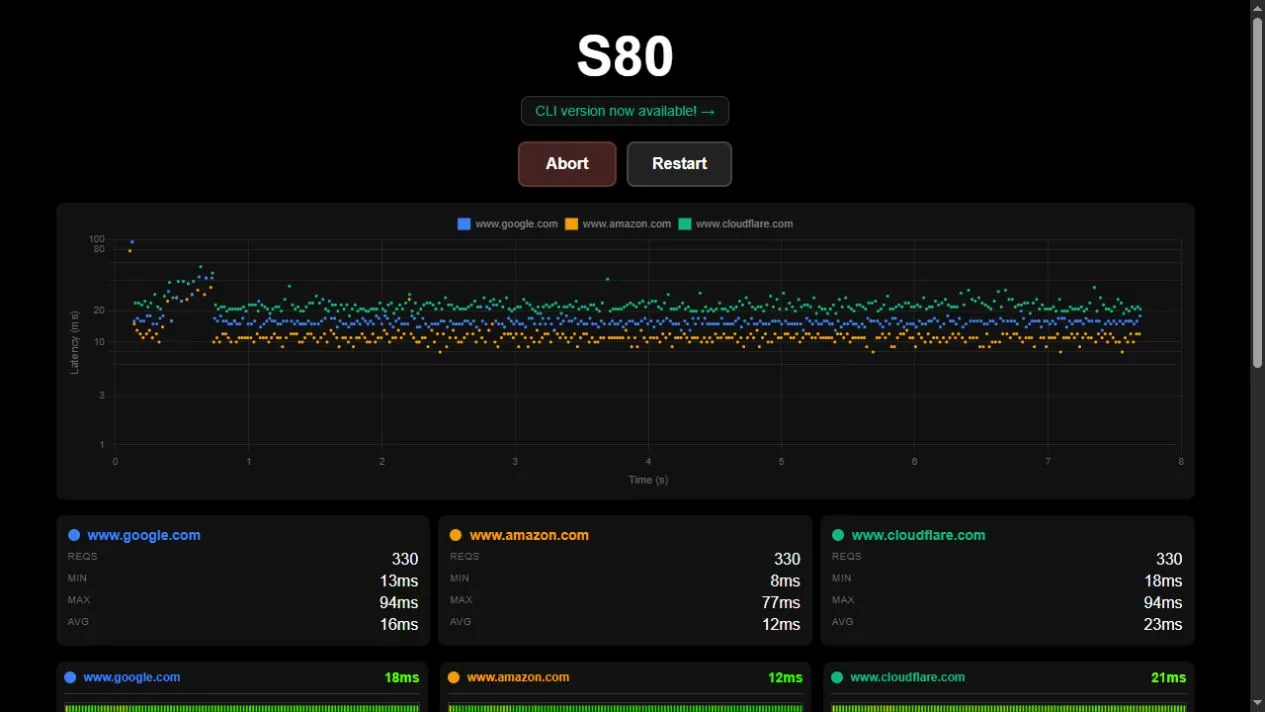
Task: Click amazon card MAX value 77ms
Action: click(x=781, y=602)
